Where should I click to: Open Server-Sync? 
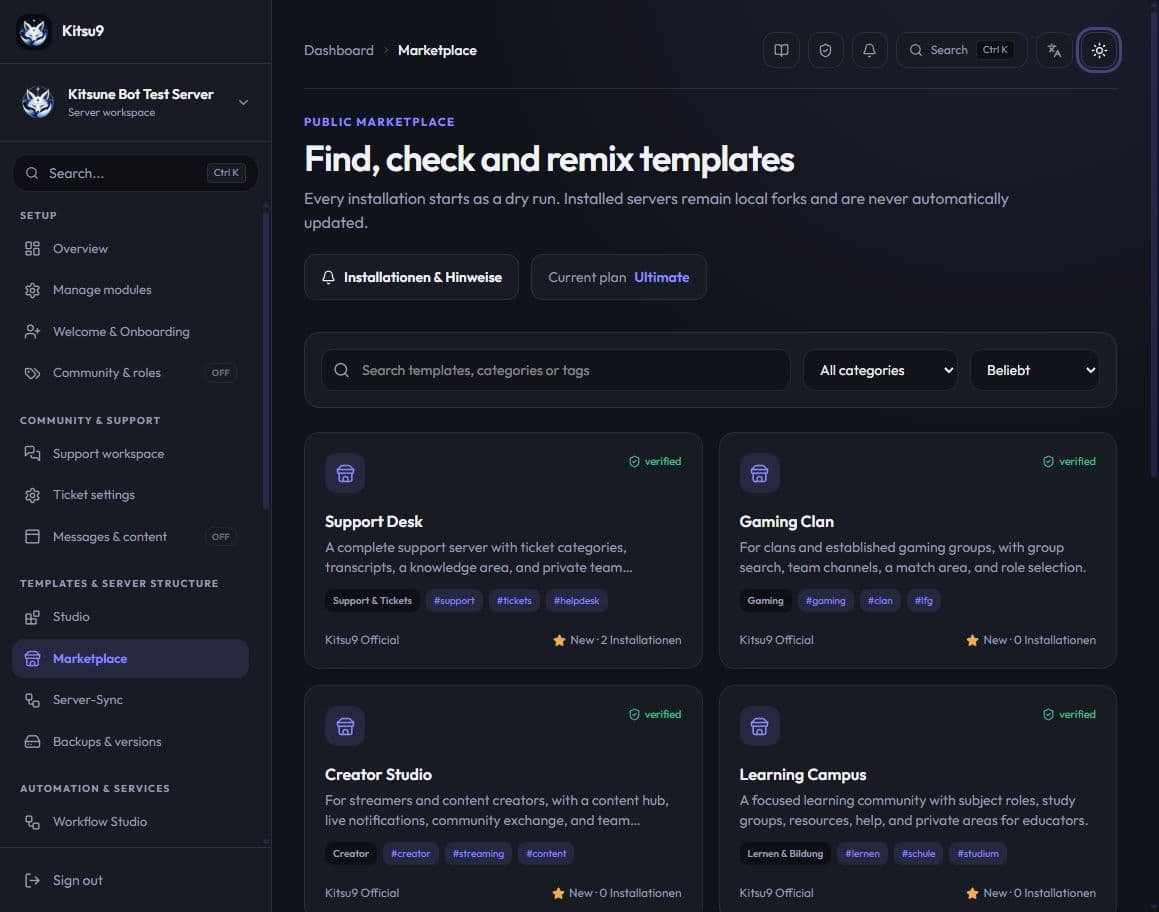(130, 699)
